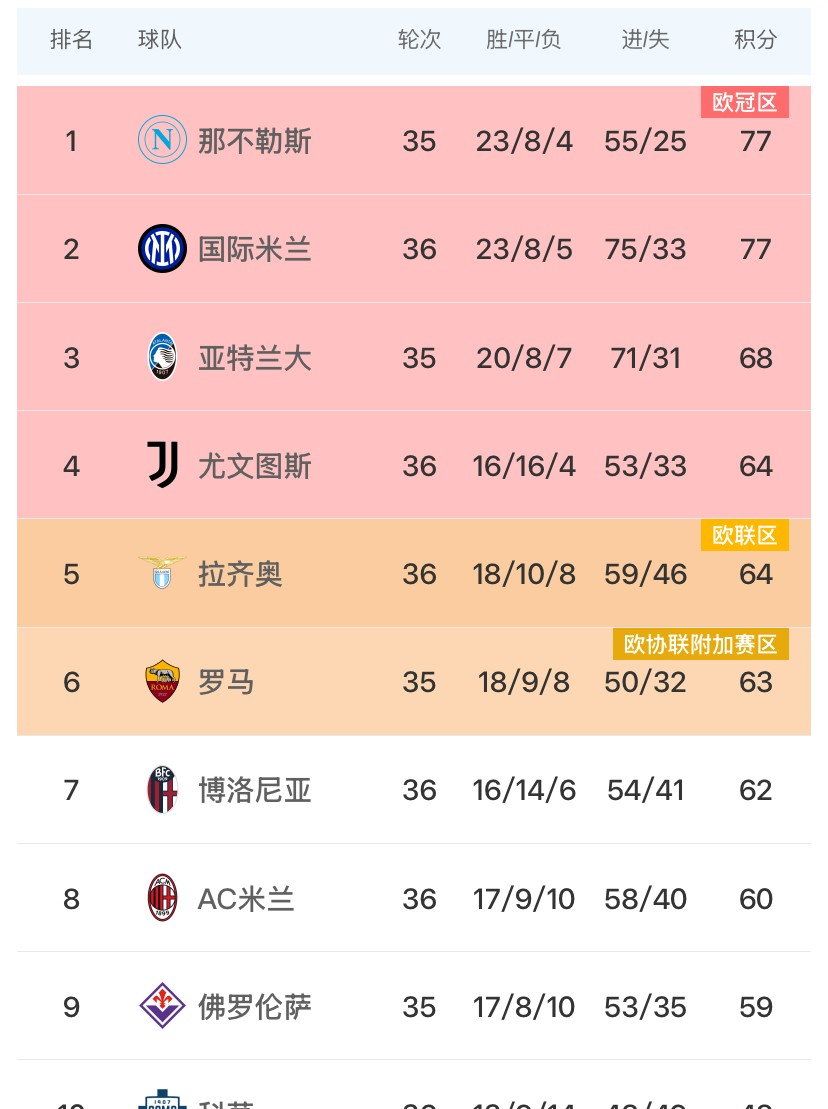The width and height of the screenshot is (828, 1109).
Task: Click the 轮次 rounds column header
Action: coord(419,40)
